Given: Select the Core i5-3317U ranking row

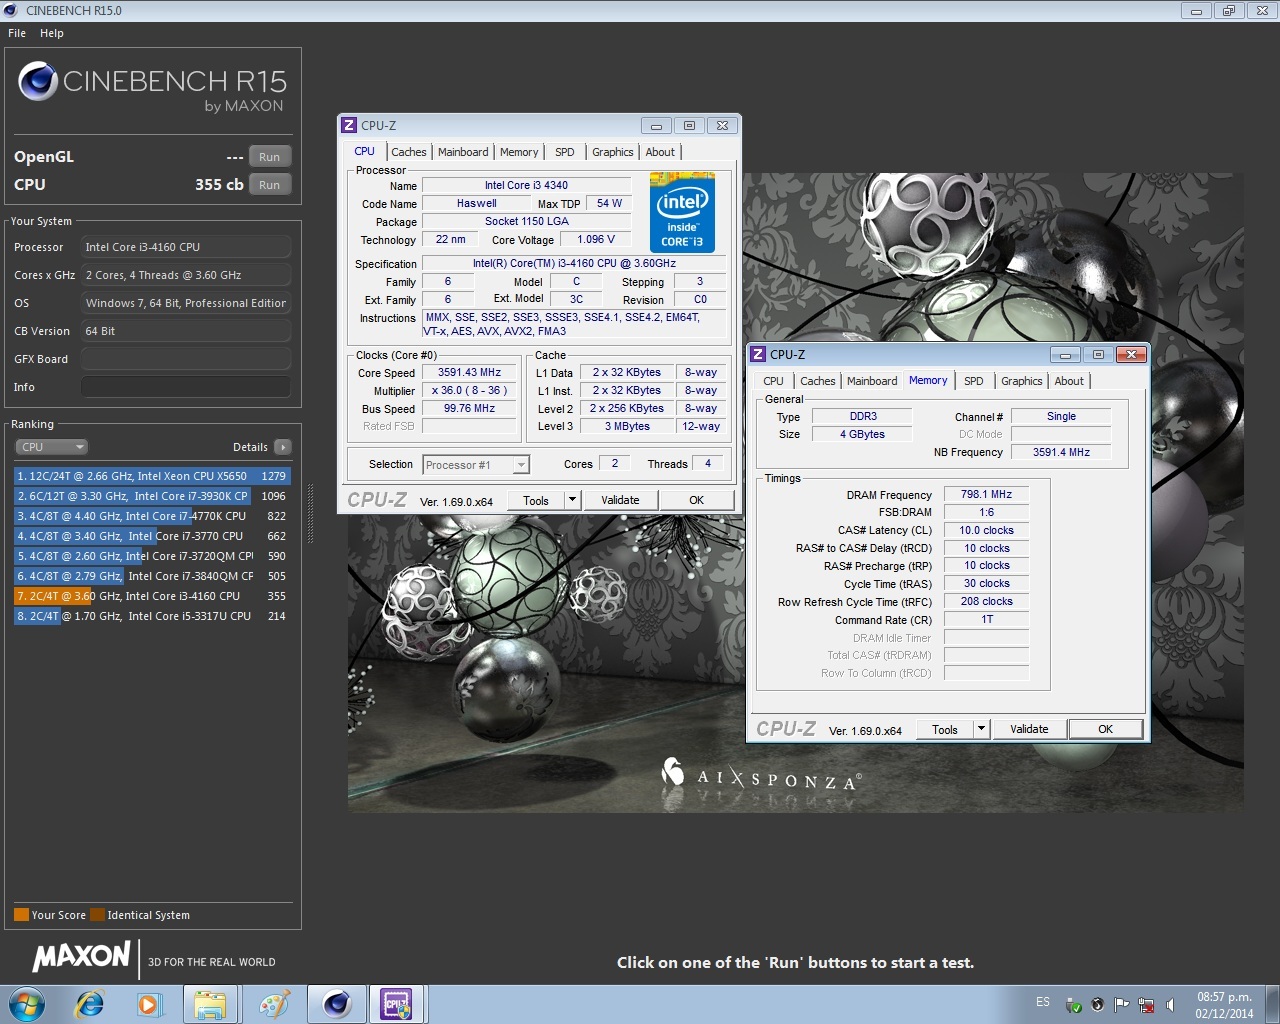Looking at the screenshot, I should tap(152, 616).
